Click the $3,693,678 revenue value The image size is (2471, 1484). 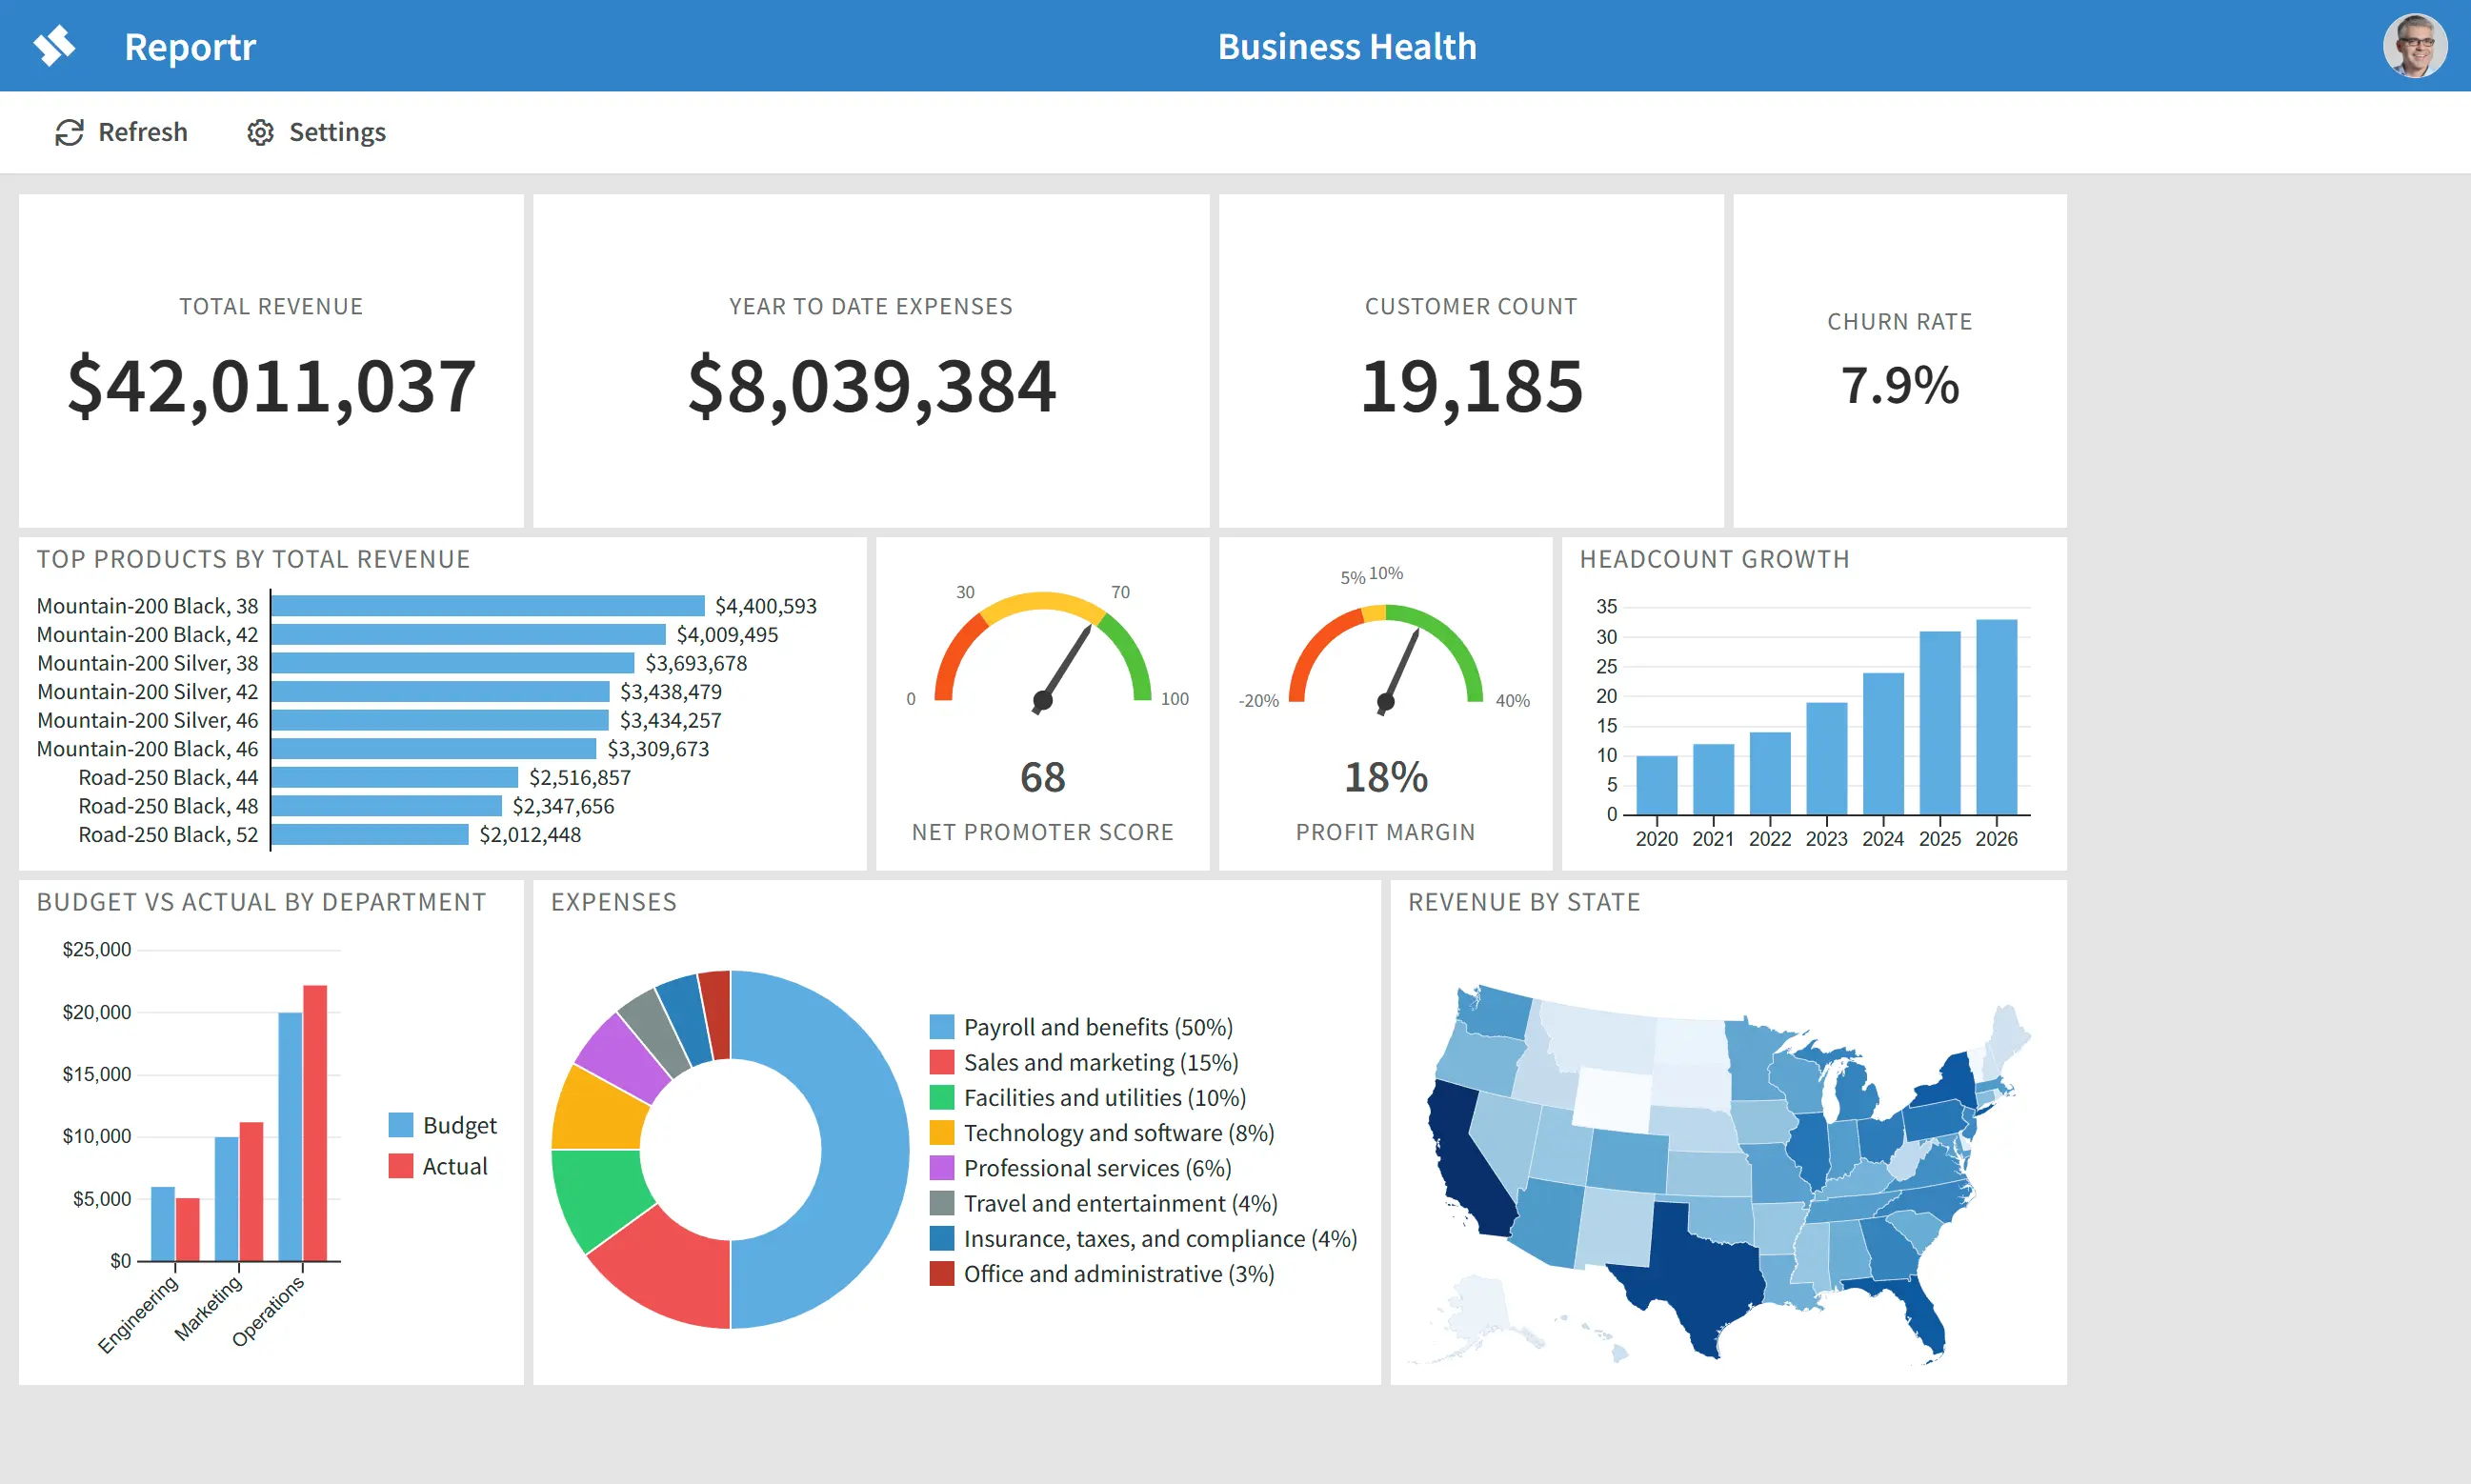[x=696, y=663]
